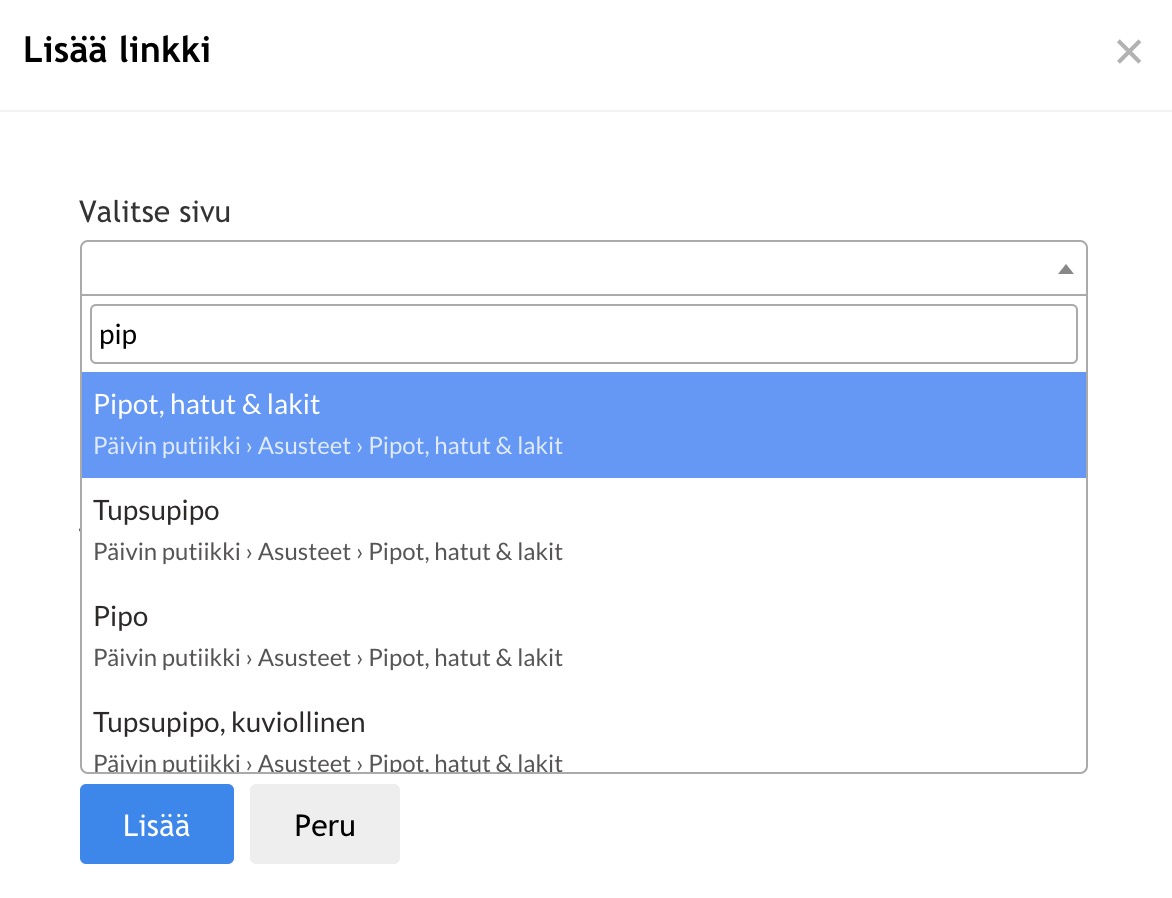Click the breadcrumb path in the highlighted option
1172x898 pixels.
tap(328, 446)
